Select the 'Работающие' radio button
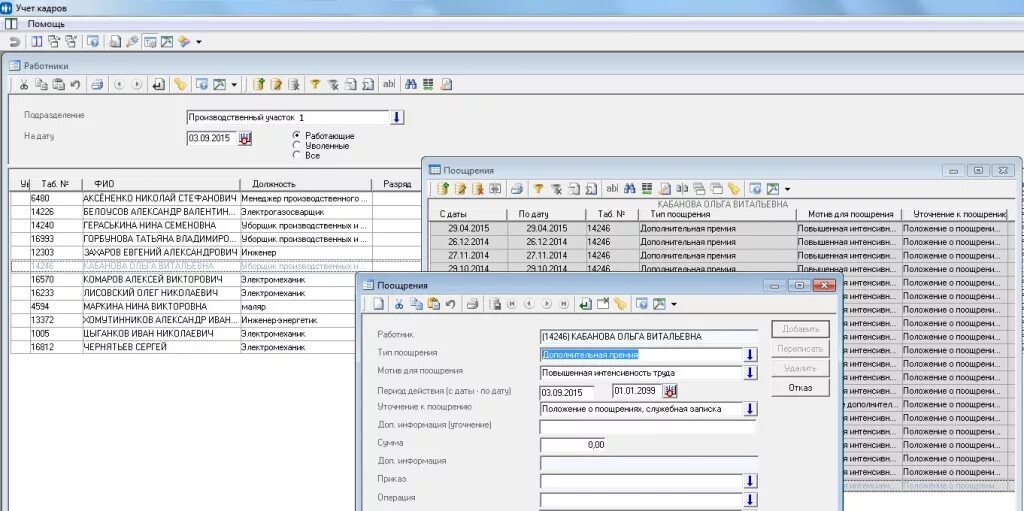Viewport: 1024px width, 511px height. [296, 135]
